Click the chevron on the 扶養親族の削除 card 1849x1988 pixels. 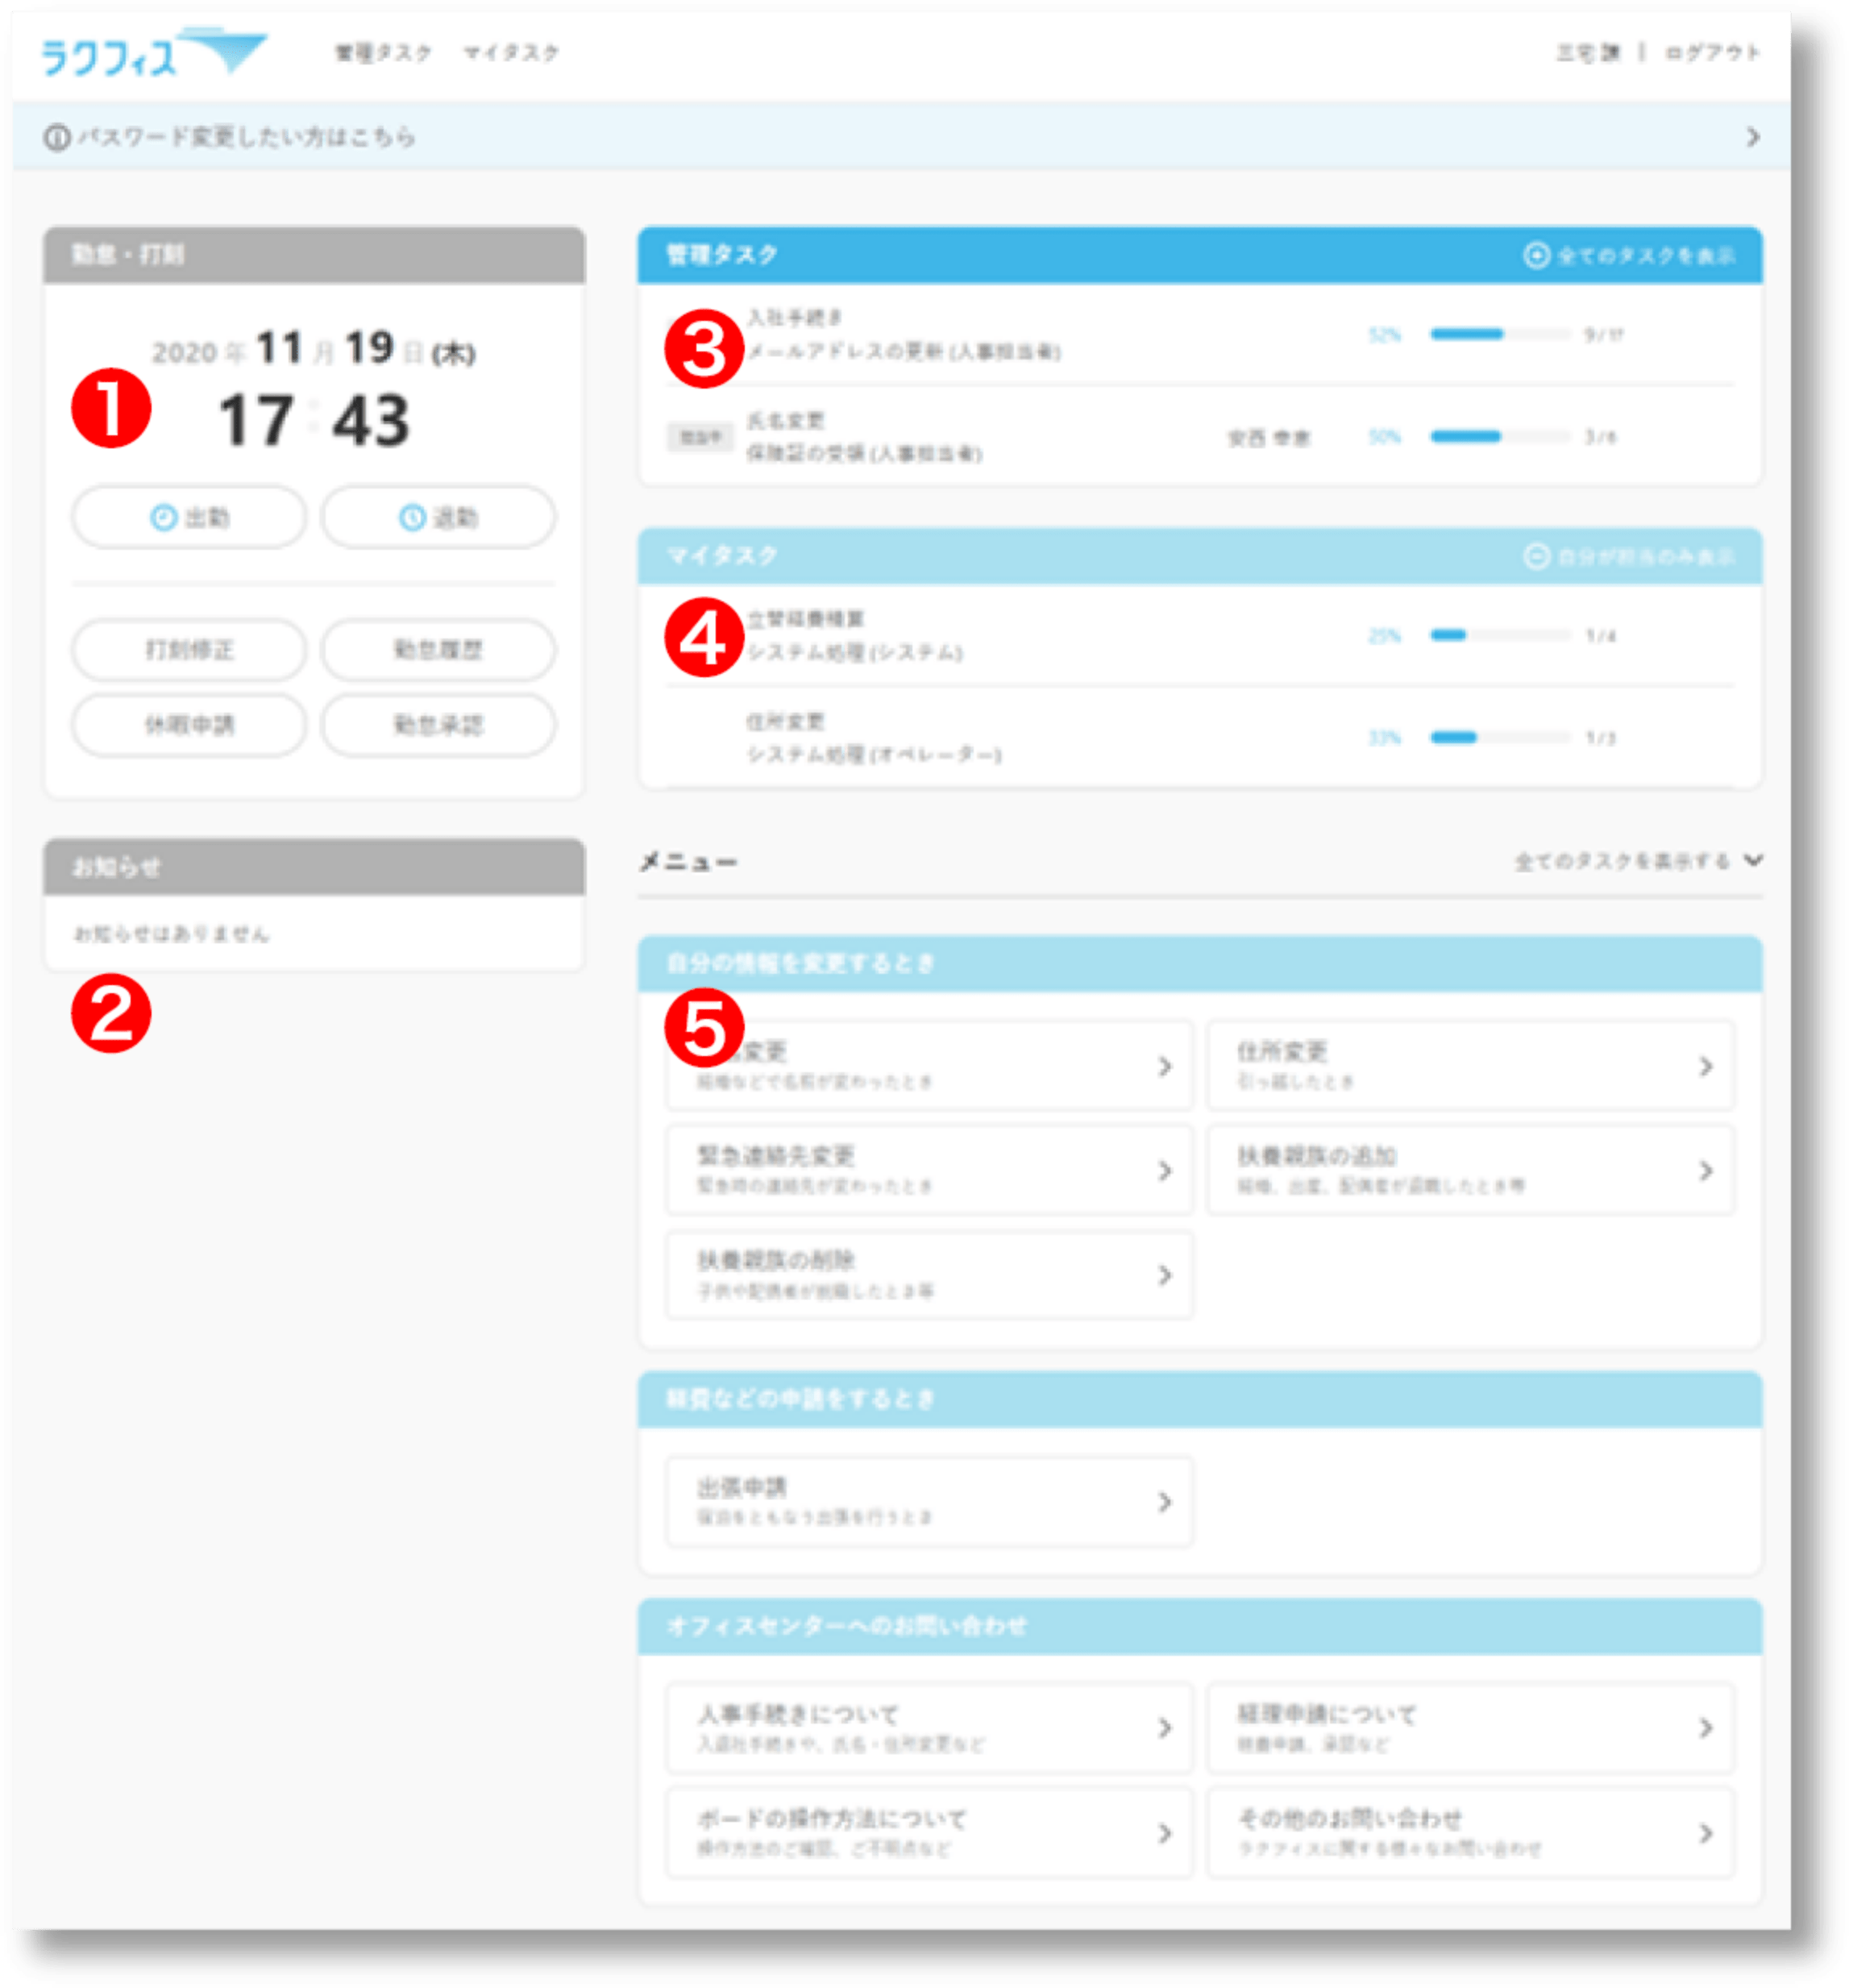pyautogui.click(x=1164, y=1275)
